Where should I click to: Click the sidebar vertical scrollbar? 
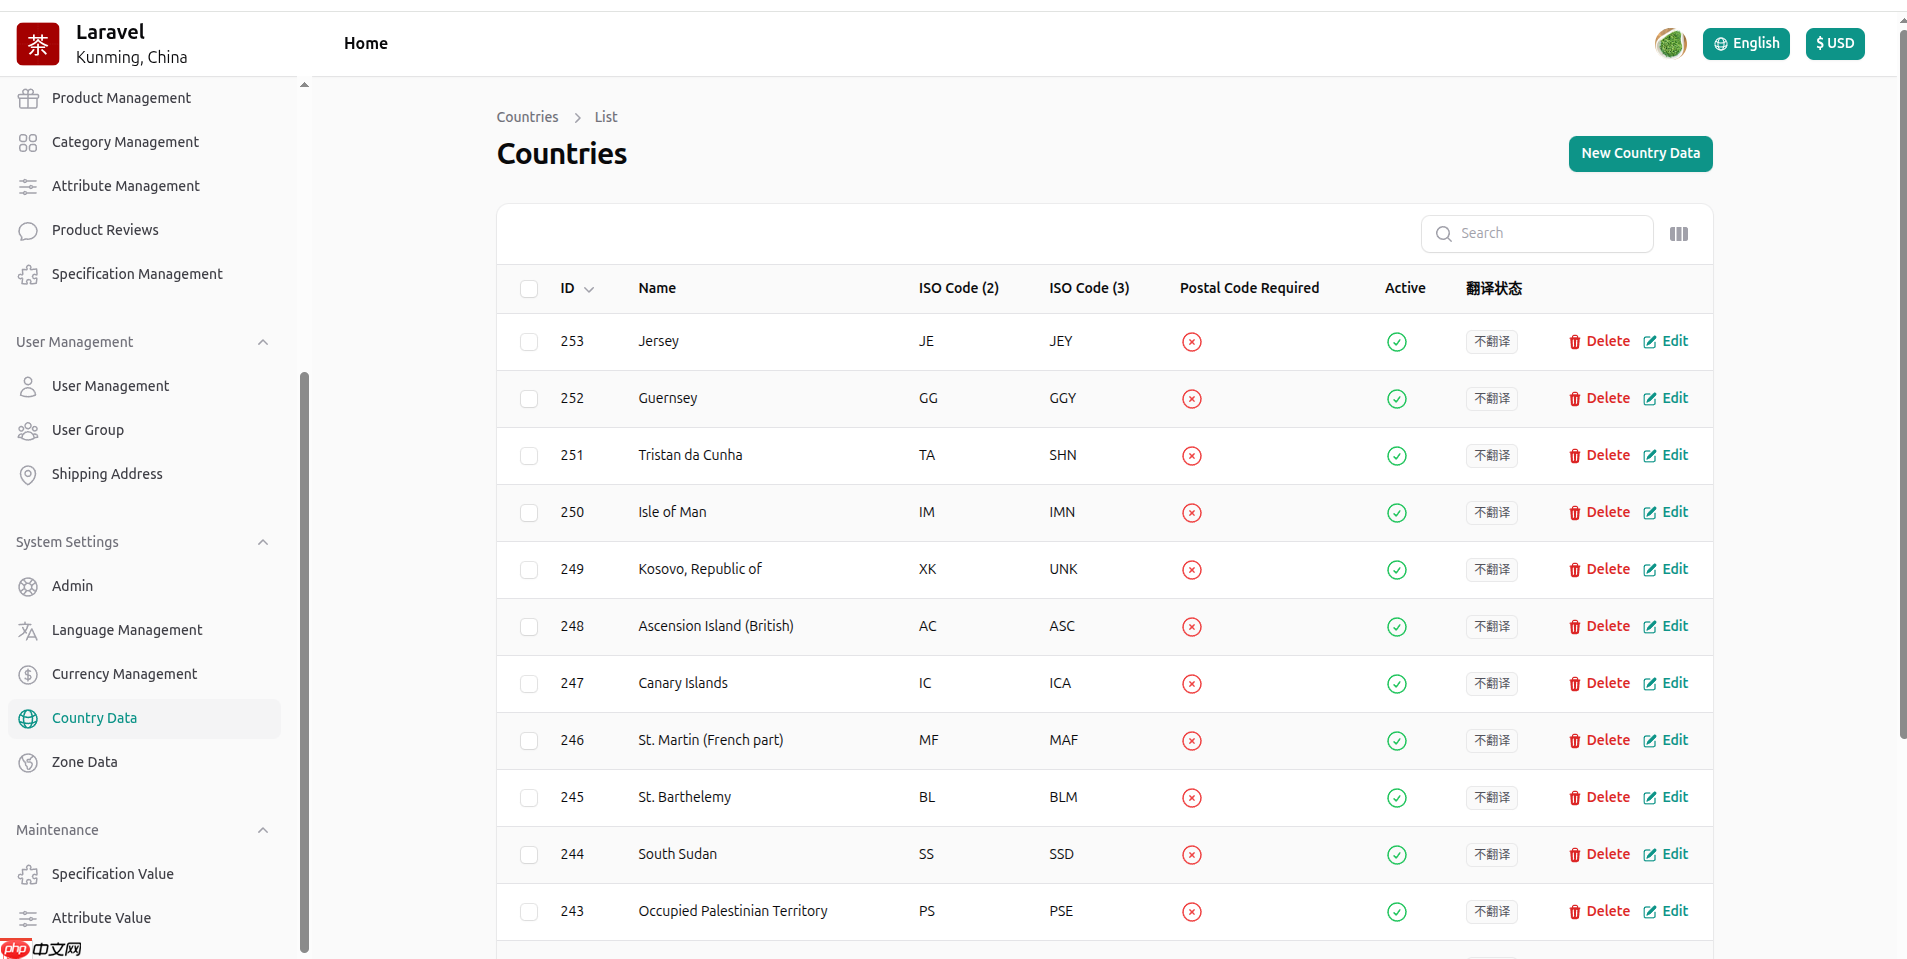coord(304,660)
